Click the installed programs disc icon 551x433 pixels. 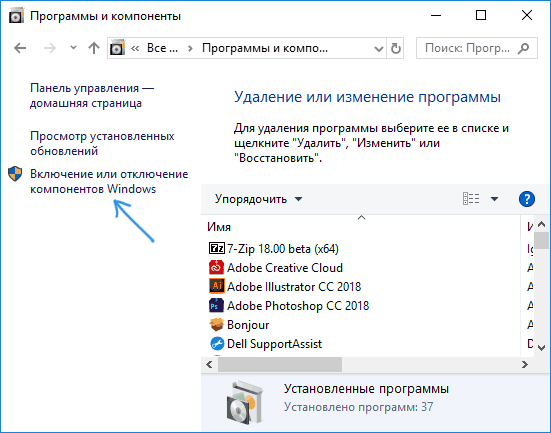coord(245,403)
